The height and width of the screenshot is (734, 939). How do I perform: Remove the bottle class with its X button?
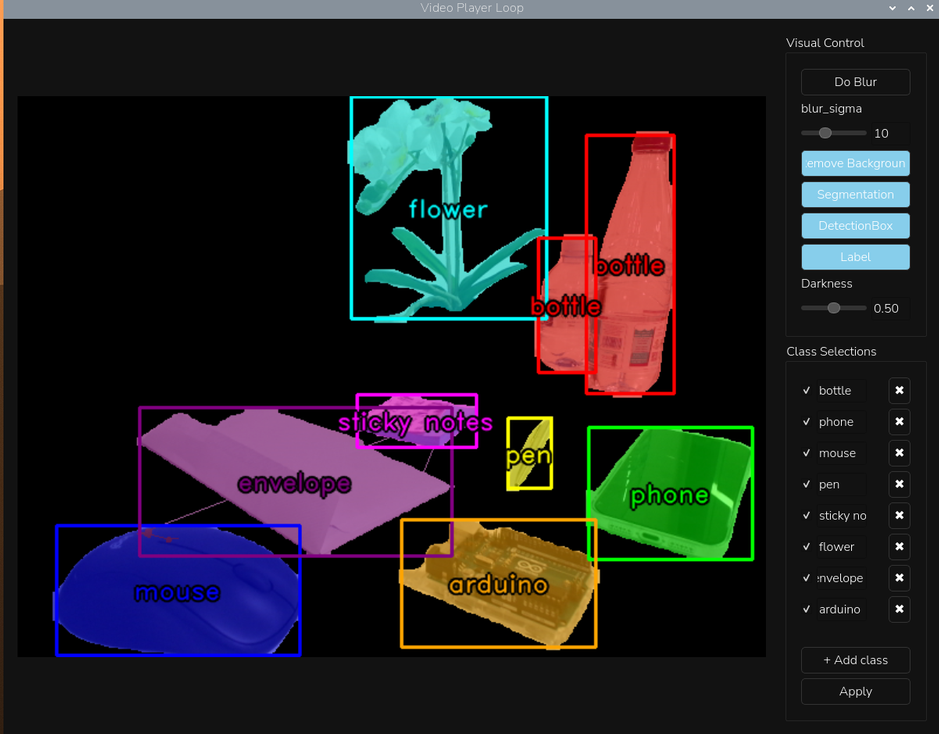pyautogui.click(x=899, y=390)
